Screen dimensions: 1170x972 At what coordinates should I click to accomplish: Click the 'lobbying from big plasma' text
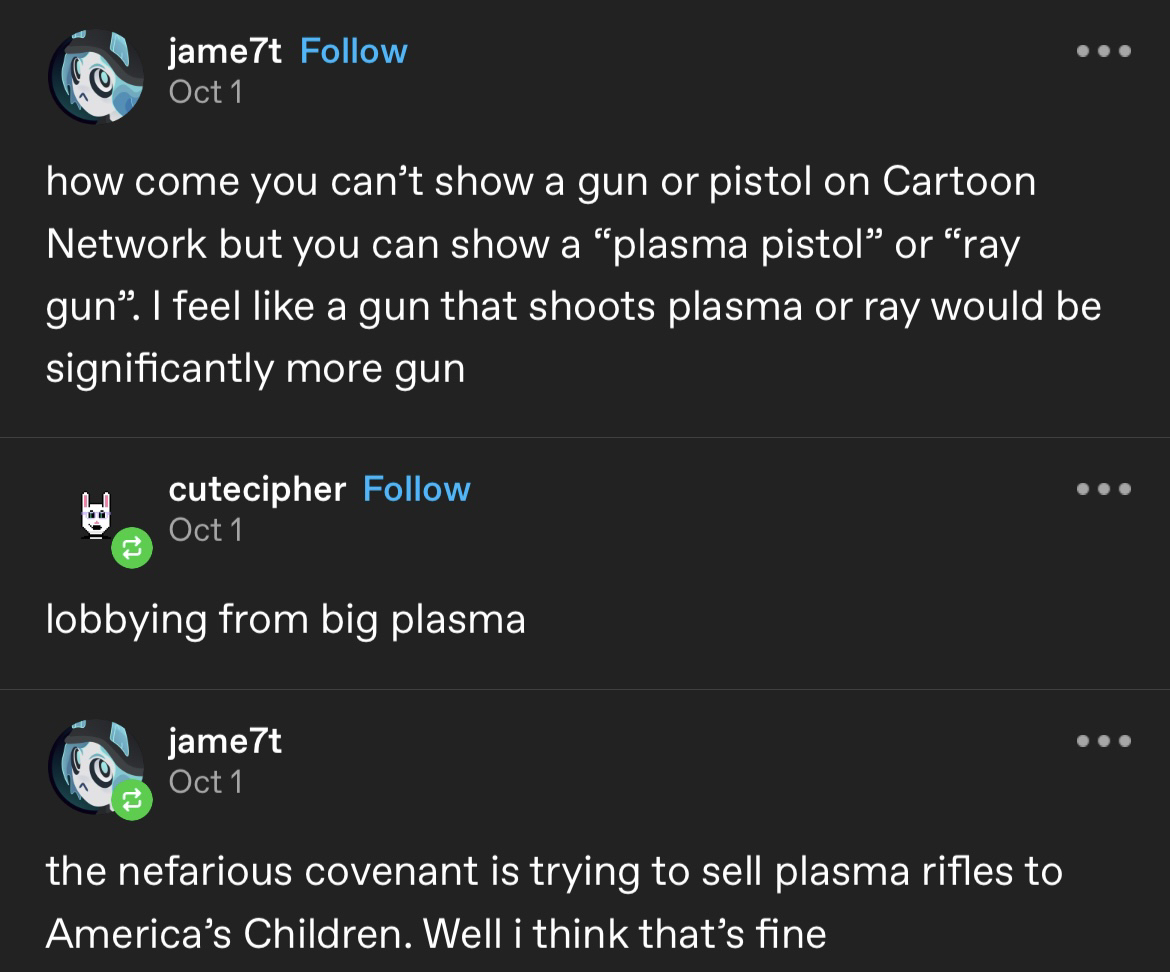coord(285,621)
